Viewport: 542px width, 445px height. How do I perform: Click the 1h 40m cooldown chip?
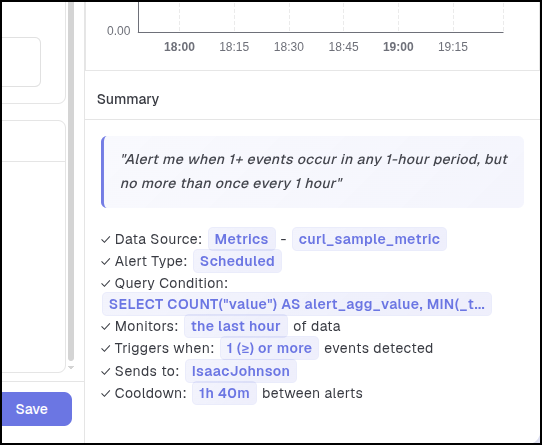pos(224,393)
